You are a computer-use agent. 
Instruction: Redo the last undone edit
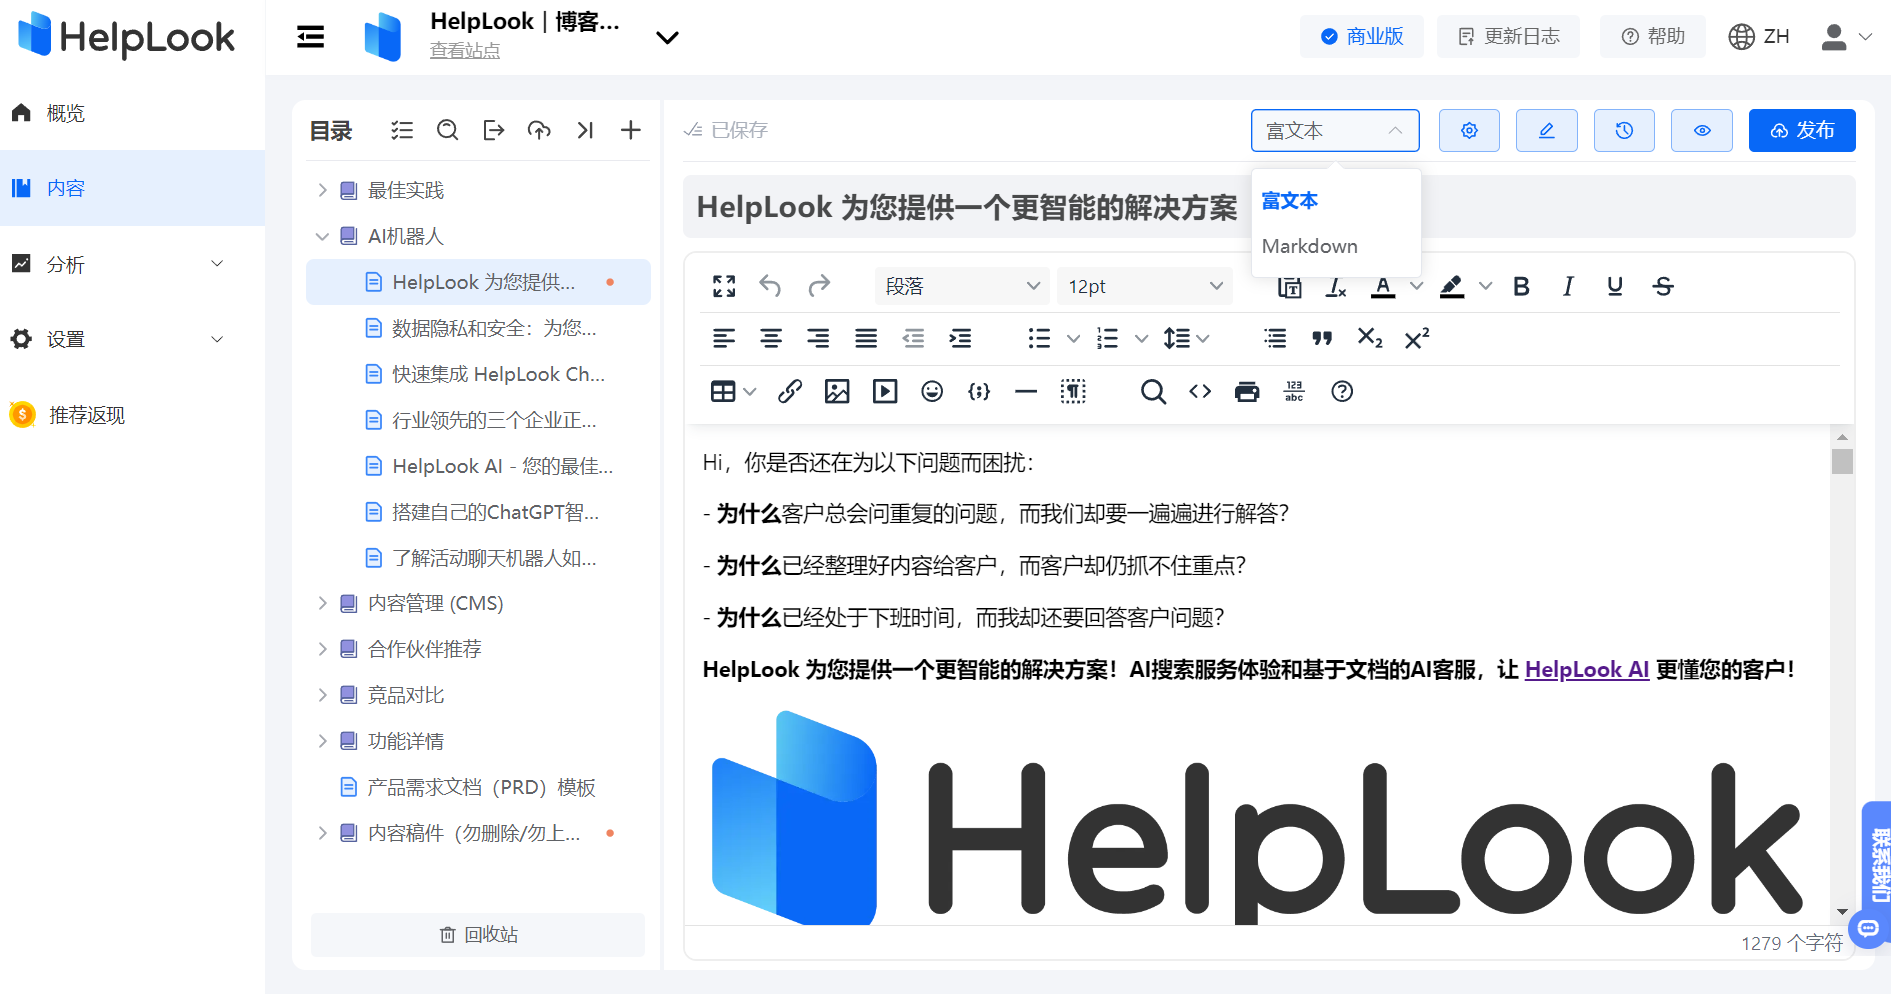pyautogui.click(x=819, y=286)
